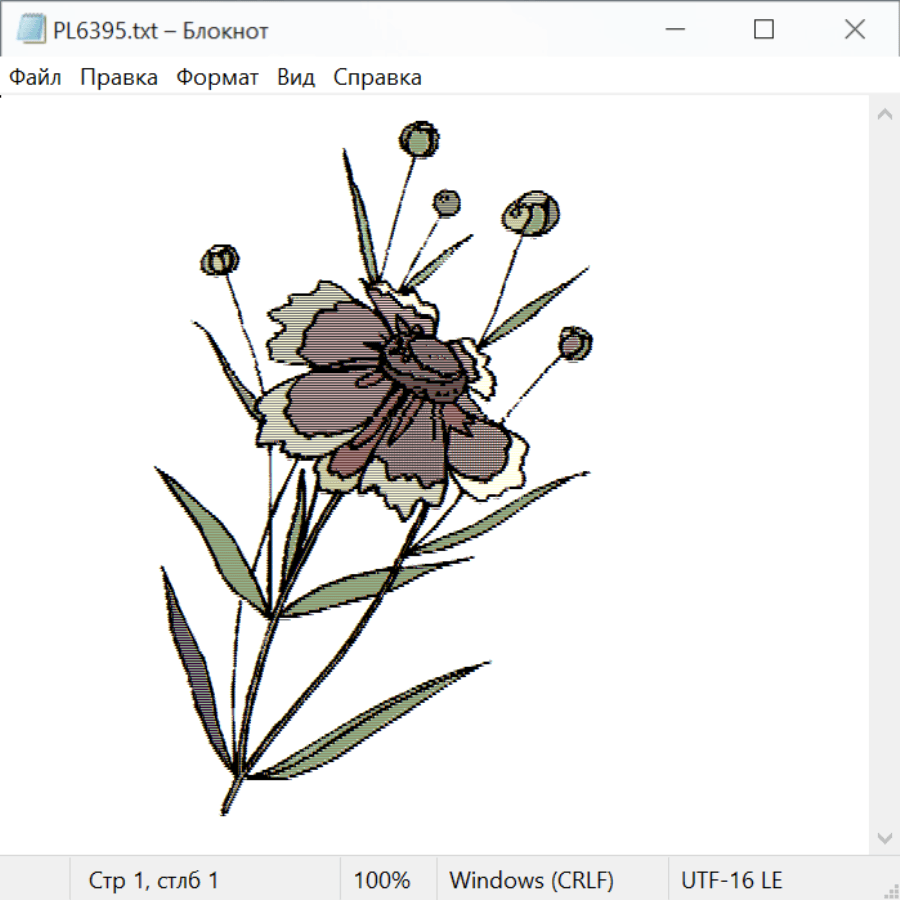Open the Справка menu

[x=377, y=78]
